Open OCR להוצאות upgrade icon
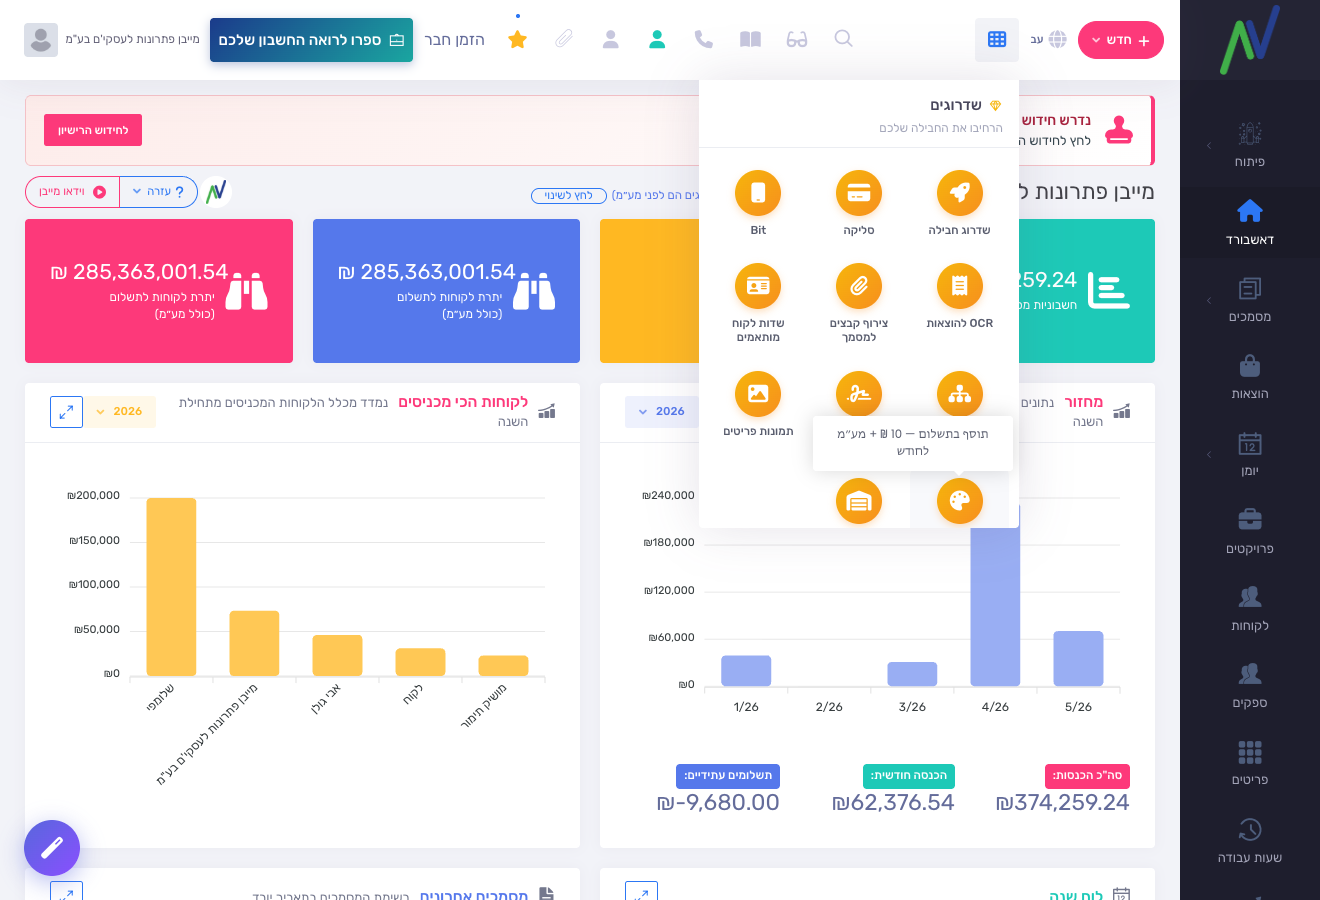The image size is (1320, 900). [960, 286]
